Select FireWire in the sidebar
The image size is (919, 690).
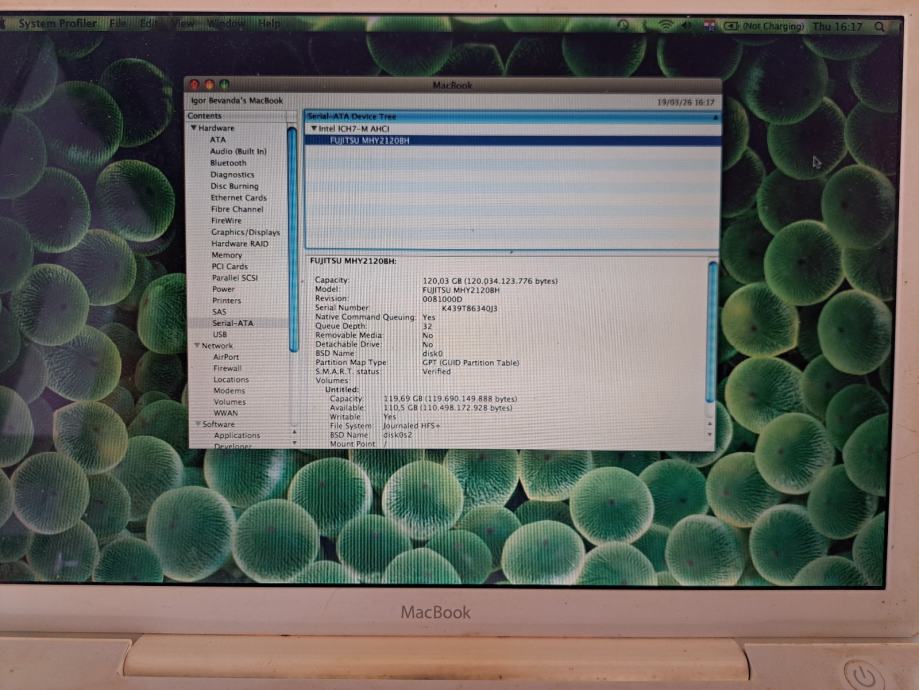pyautogui.click(x=226, y=220)
